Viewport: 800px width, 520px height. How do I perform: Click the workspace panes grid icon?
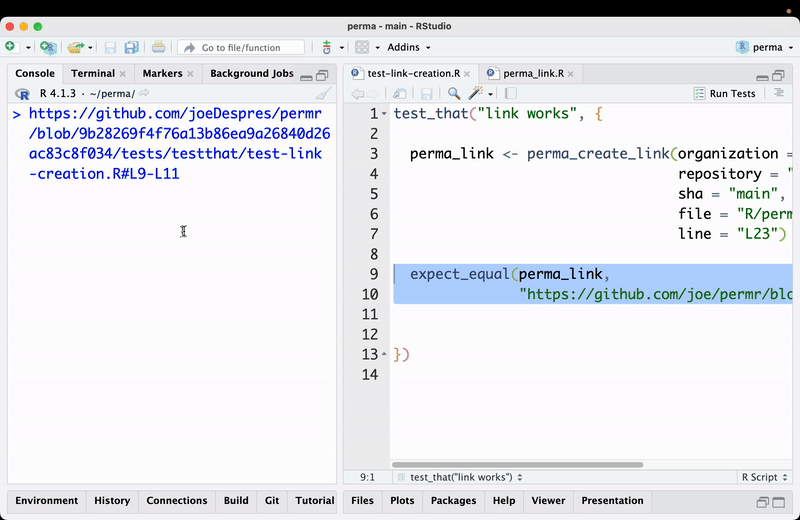(362, 47)
